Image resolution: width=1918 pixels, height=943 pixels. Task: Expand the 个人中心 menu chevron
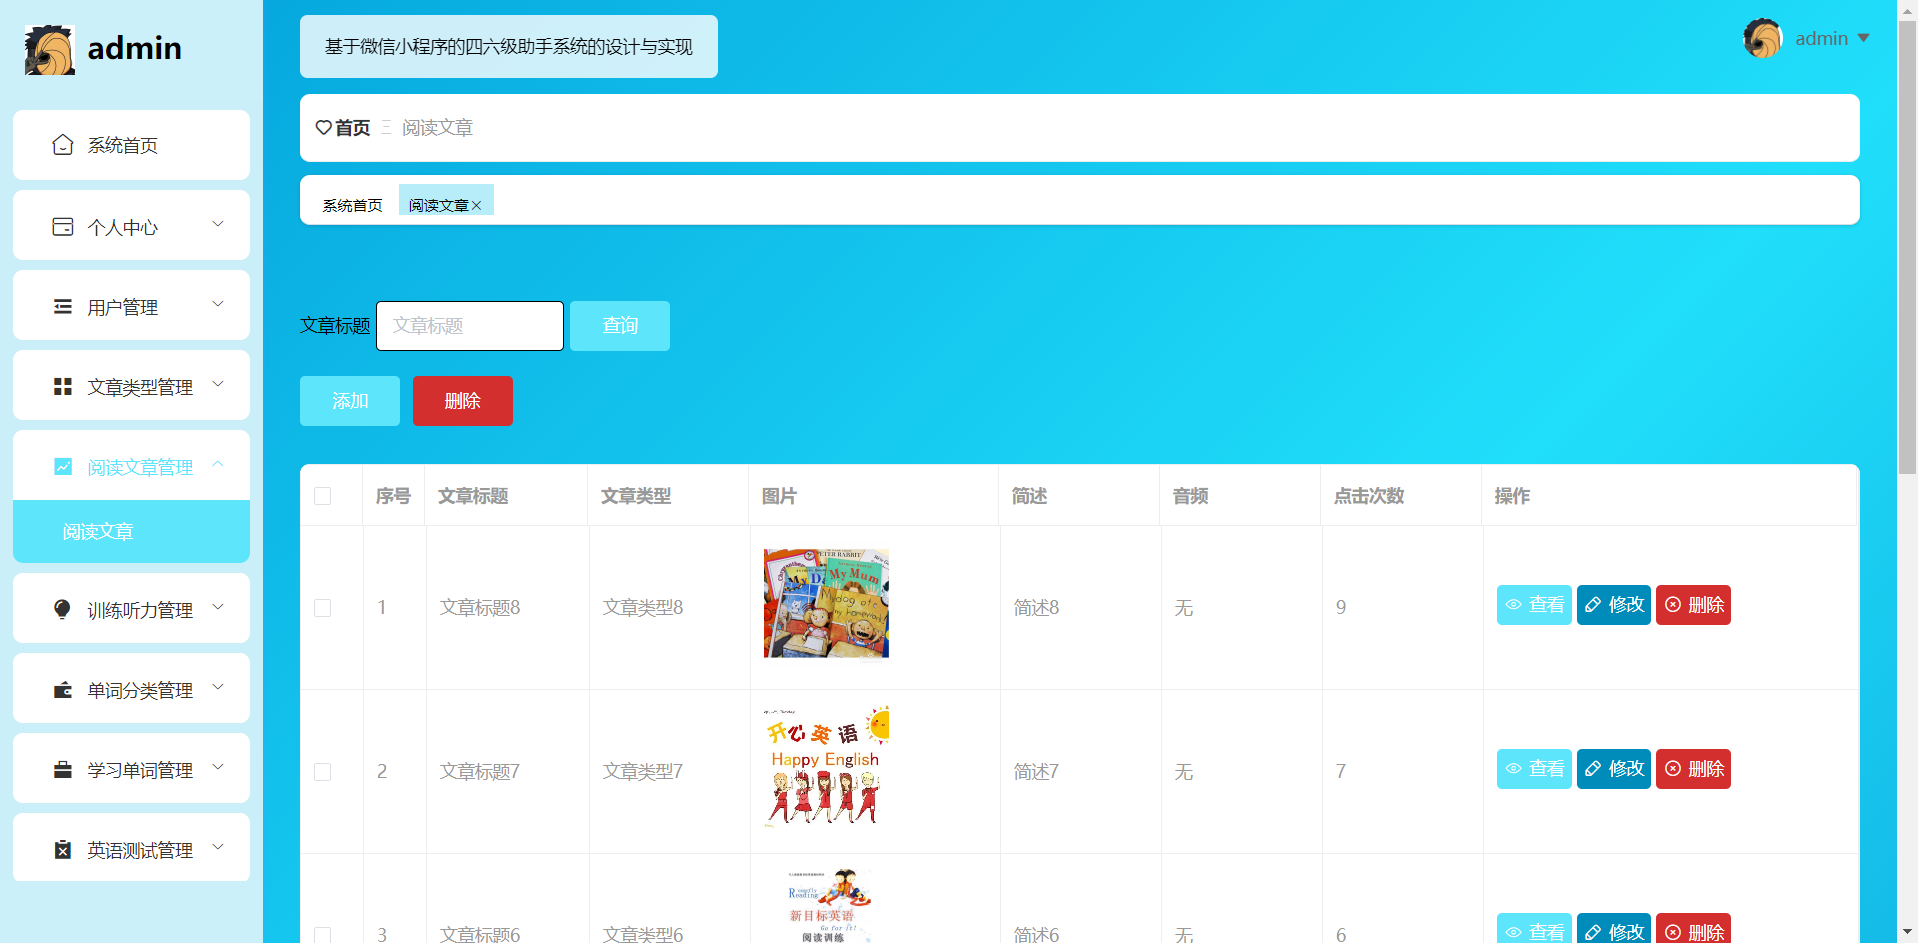tap(218, 224)
